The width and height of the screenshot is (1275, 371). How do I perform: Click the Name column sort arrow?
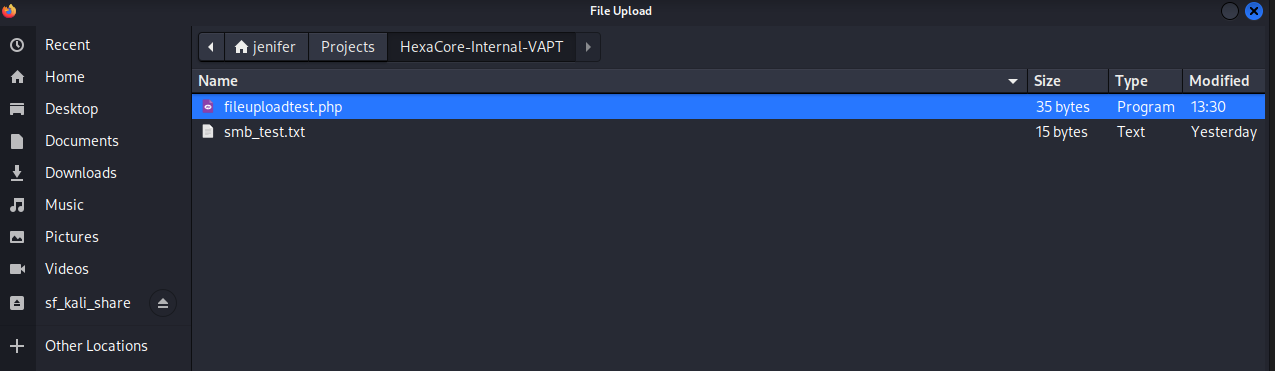pyautogui.click(x=1013, y=81)
